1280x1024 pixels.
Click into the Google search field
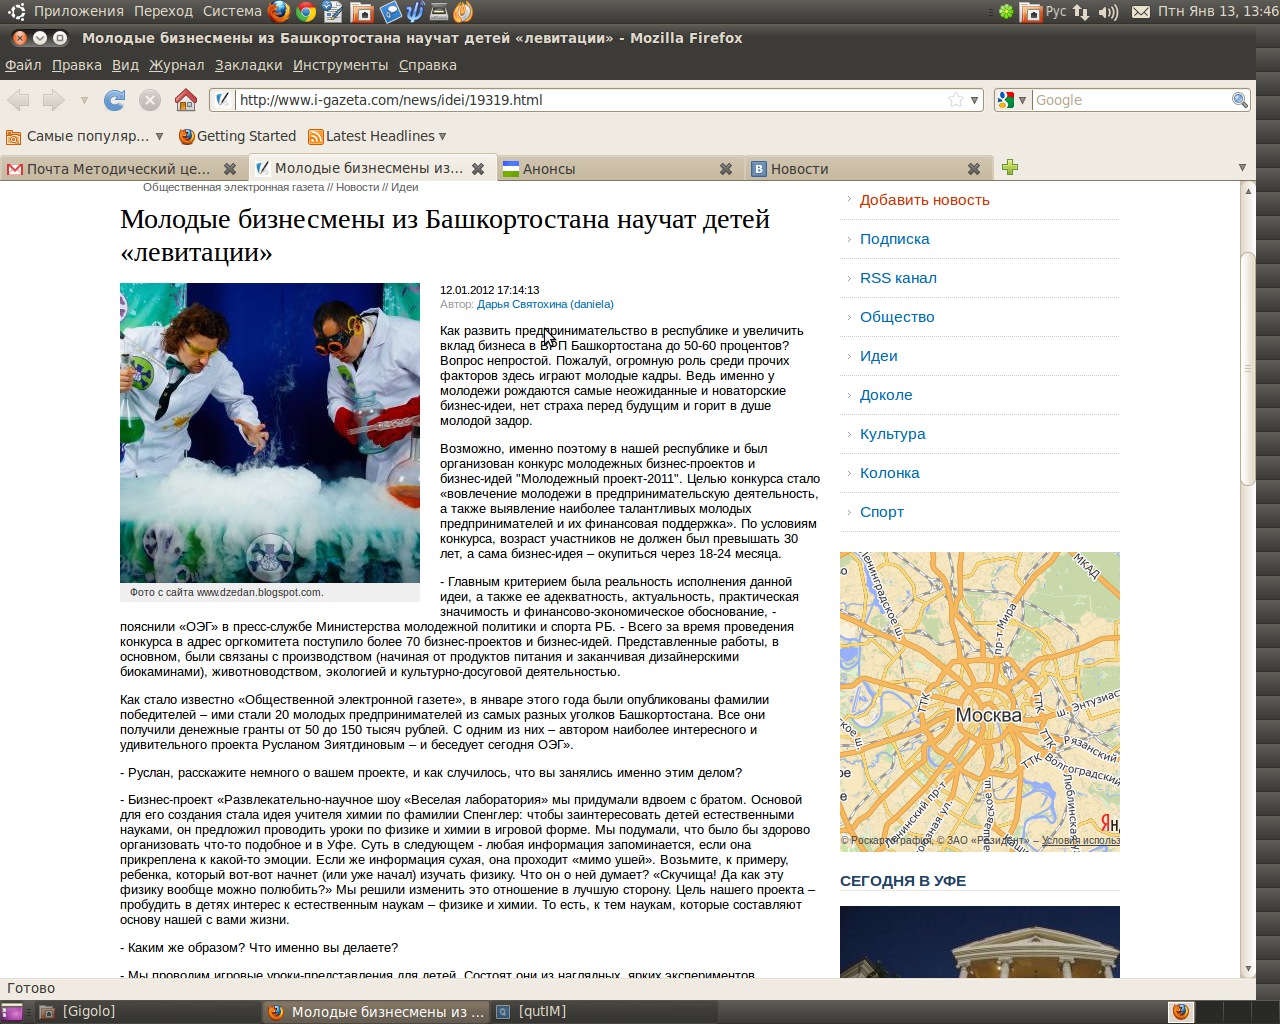pyautogui.click(x=1130, y=100)
